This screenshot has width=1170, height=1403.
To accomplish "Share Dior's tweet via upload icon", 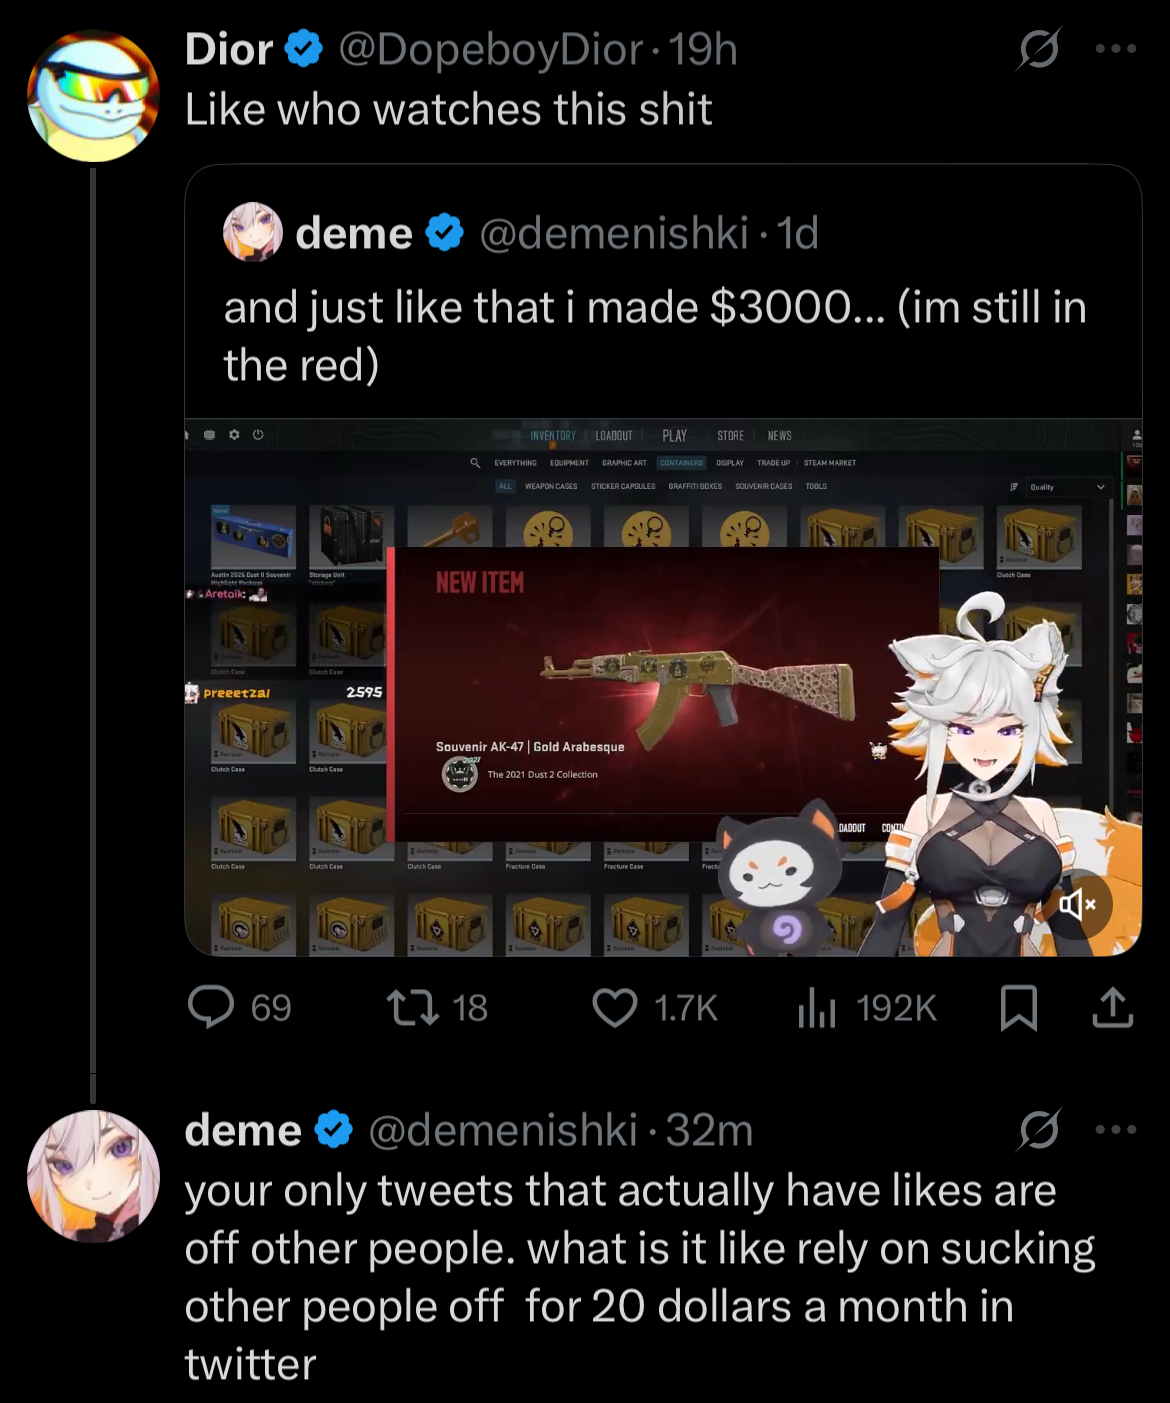I will [x=1113, y=1007].
